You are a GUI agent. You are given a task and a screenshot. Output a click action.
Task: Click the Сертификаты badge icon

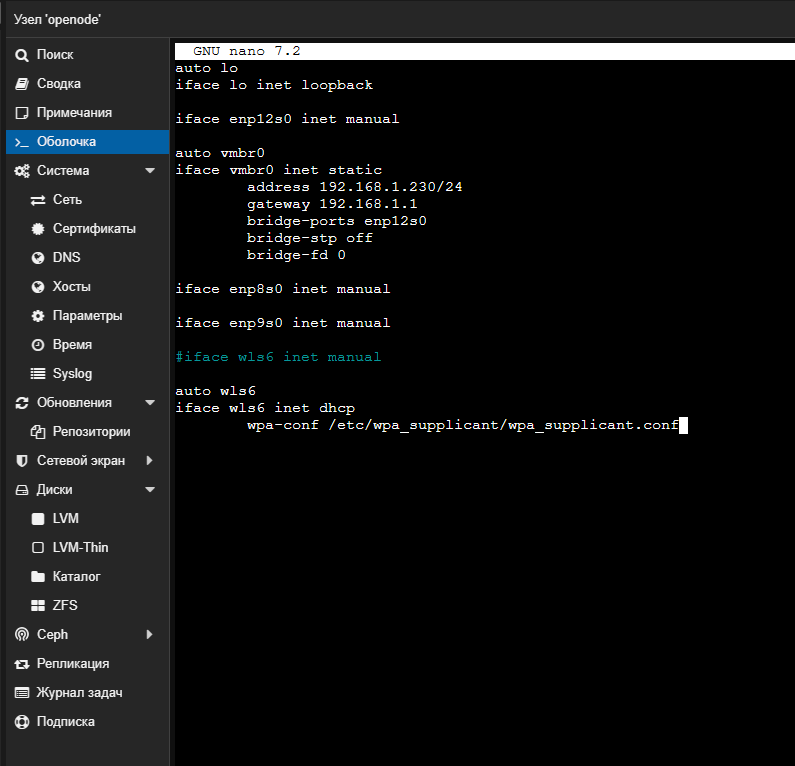pos(38,229)
